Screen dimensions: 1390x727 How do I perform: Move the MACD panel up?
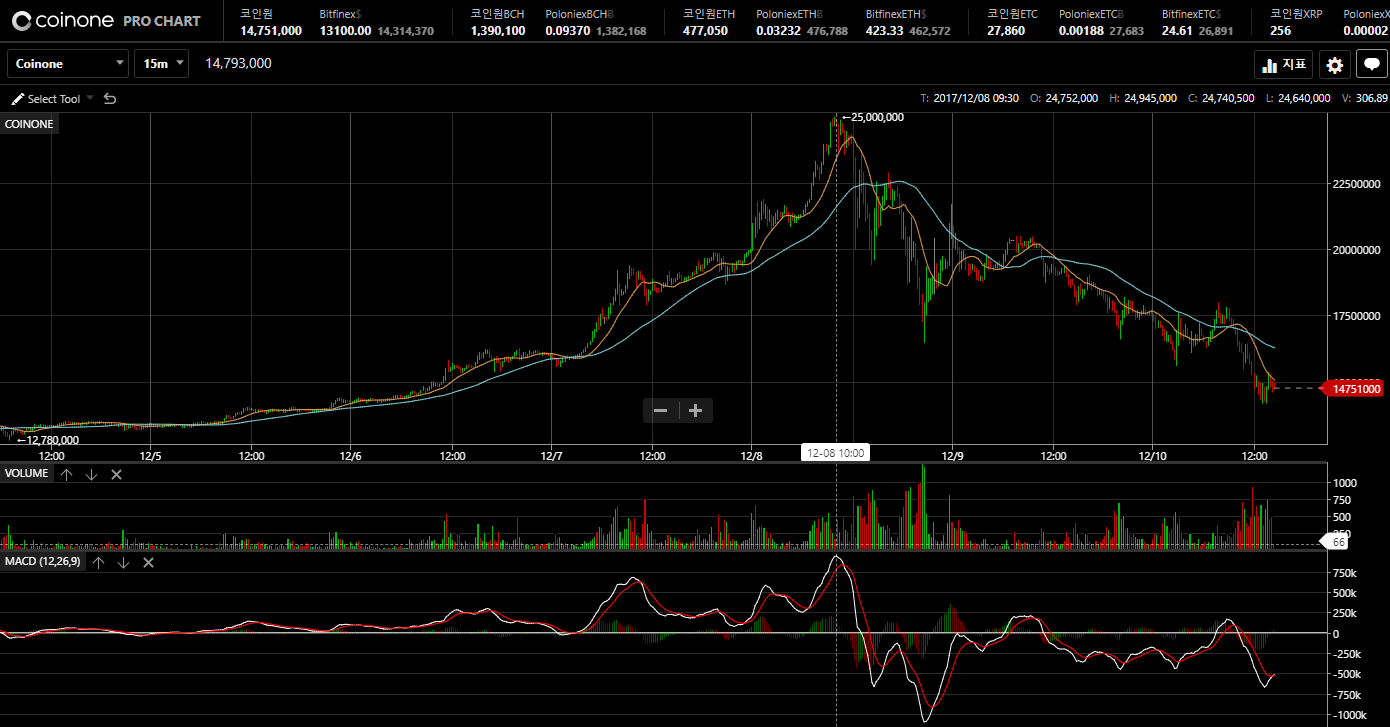coord(99,562)
